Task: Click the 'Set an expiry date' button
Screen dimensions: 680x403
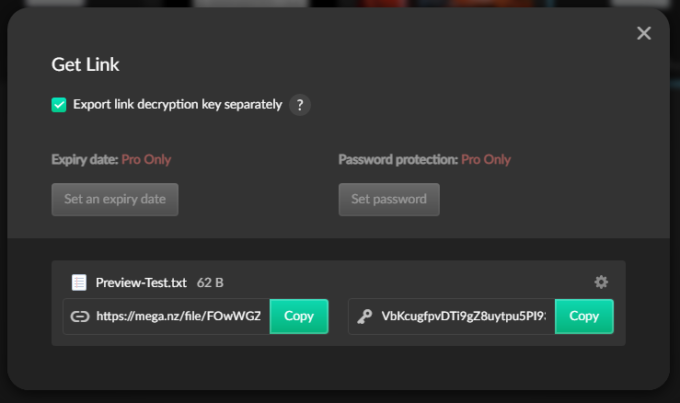Action: click(x=115, y=199)
